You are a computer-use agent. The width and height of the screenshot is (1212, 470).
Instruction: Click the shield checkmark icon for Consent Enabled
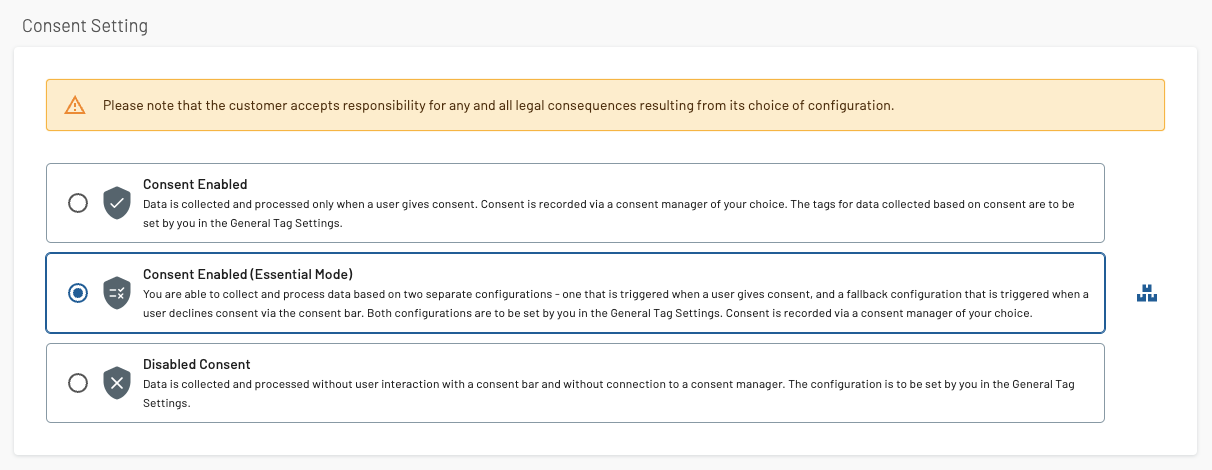click(x=117, y=203)
